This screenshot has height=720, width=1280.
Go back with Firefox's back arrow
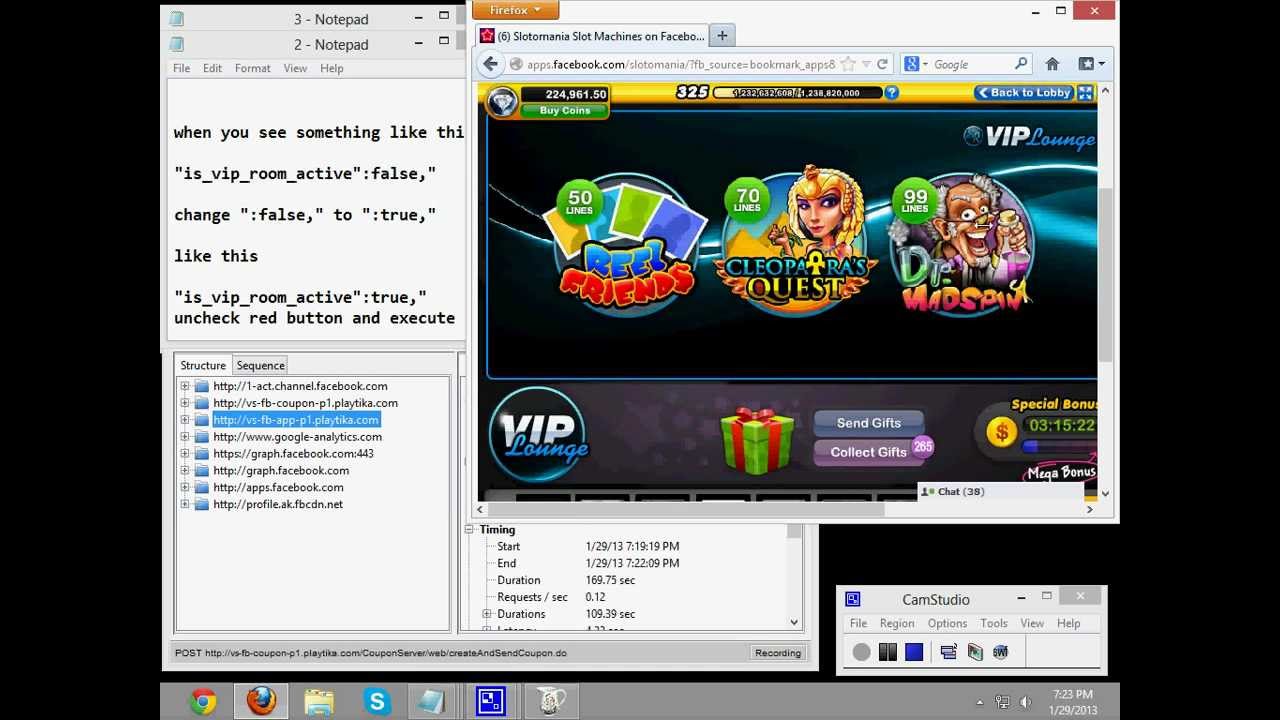pyautogui.click(x=490, y=64)
